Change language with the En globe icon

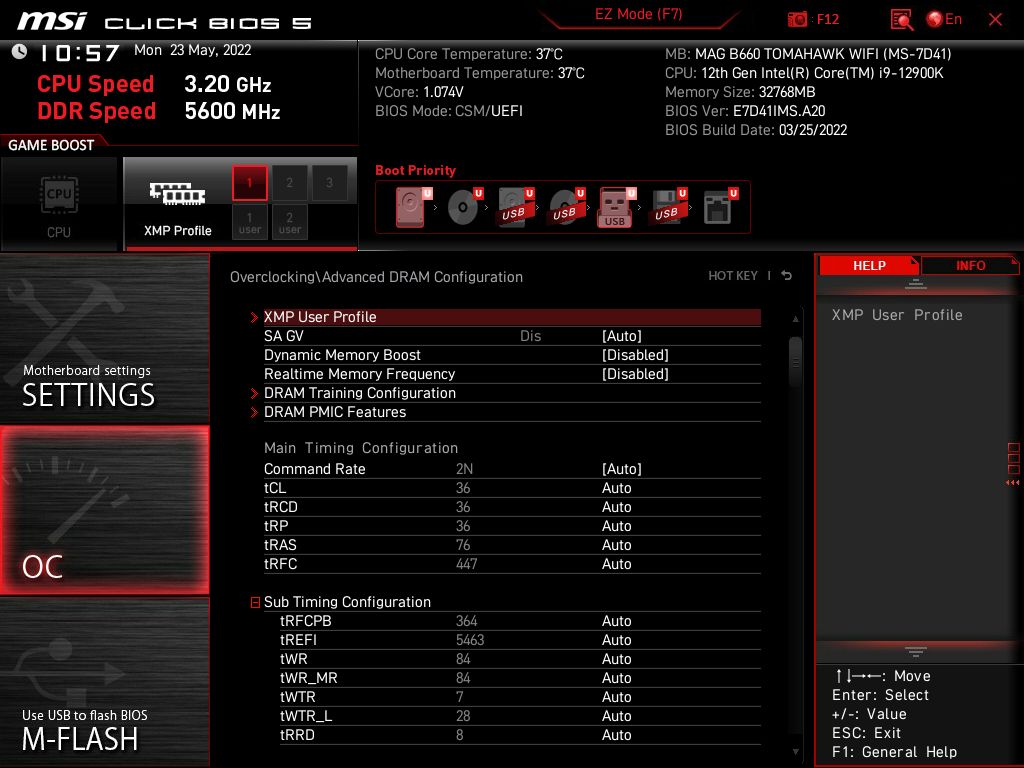(x=944, y=20)
